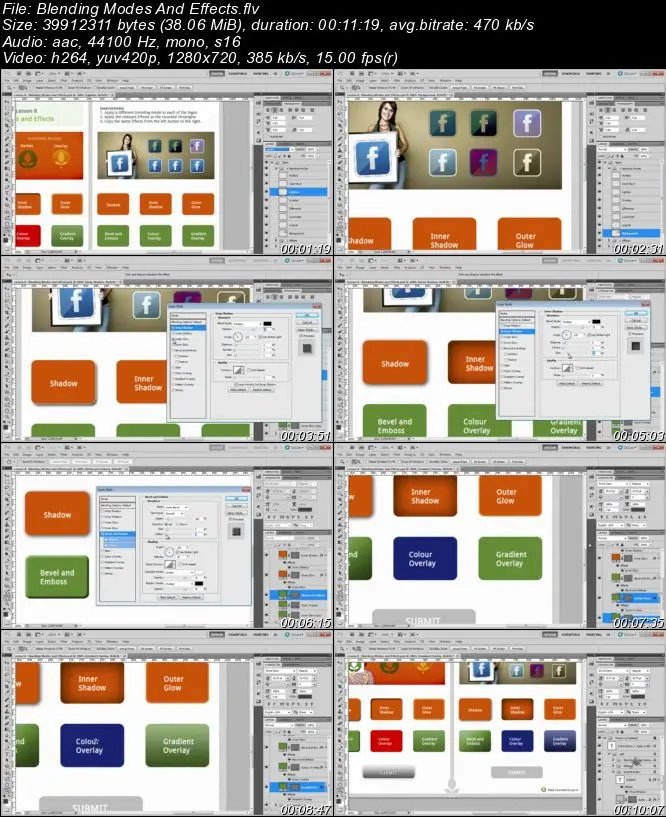Image resolution: width=666 pixels, height=817 pixels.
Task: Hide the Background layer in the 00:01:19 frame
Action: click(x=266, y=232)
